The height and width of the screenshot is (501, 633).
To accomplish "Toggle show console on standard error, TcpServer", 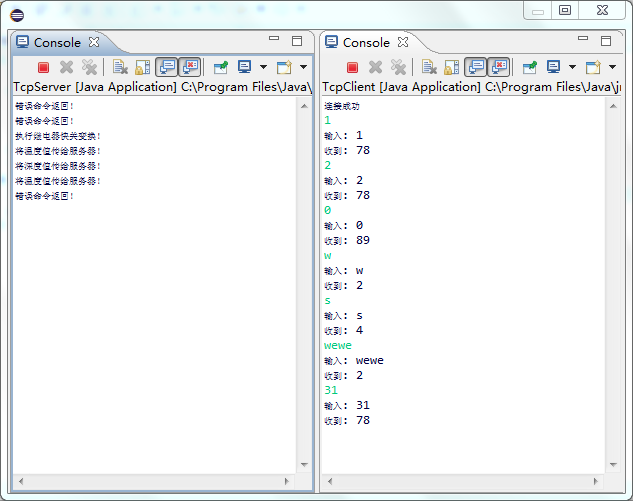I will pyautogui.click(x=189, y=67).
